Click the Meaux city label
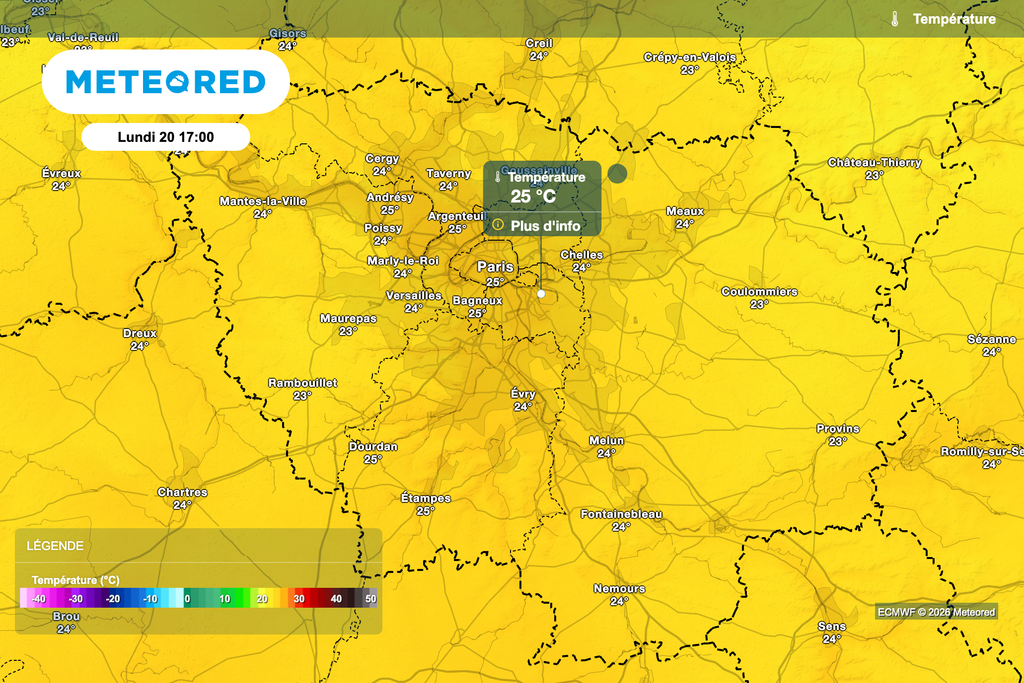The image size is (1024, 683). pos(685,211)
